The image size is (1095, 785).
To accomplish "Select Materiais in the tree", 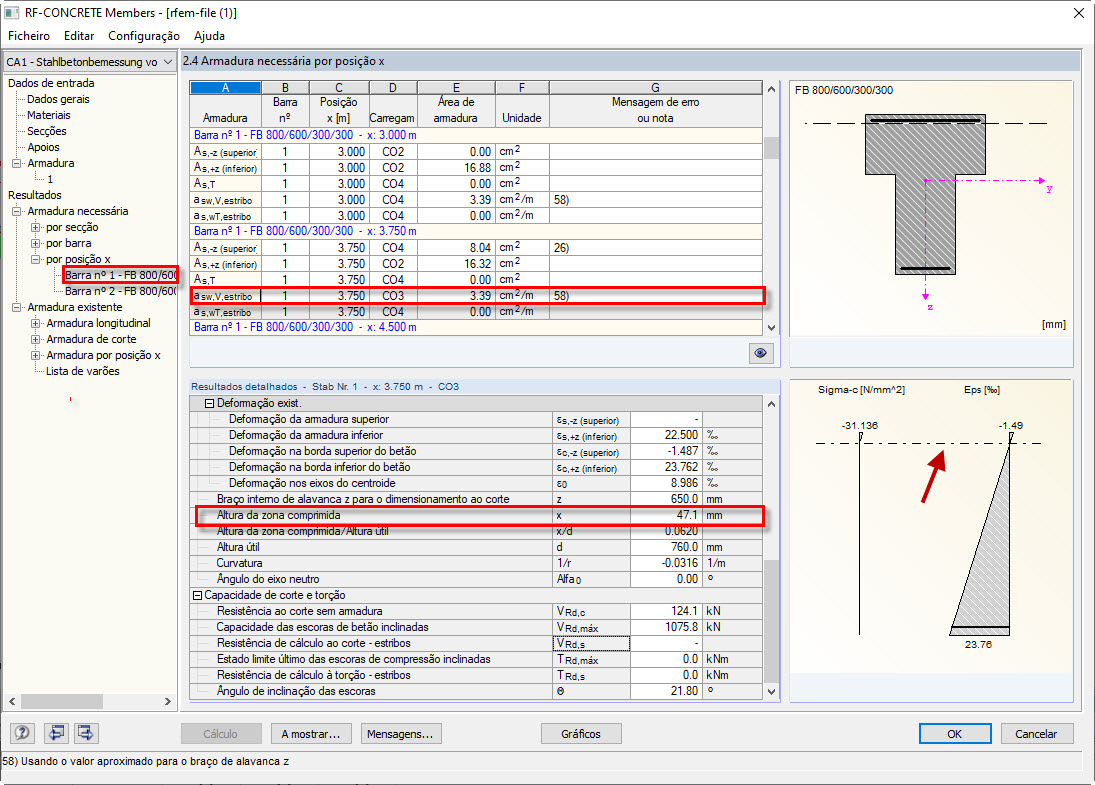I will click(x=48, y=115).
